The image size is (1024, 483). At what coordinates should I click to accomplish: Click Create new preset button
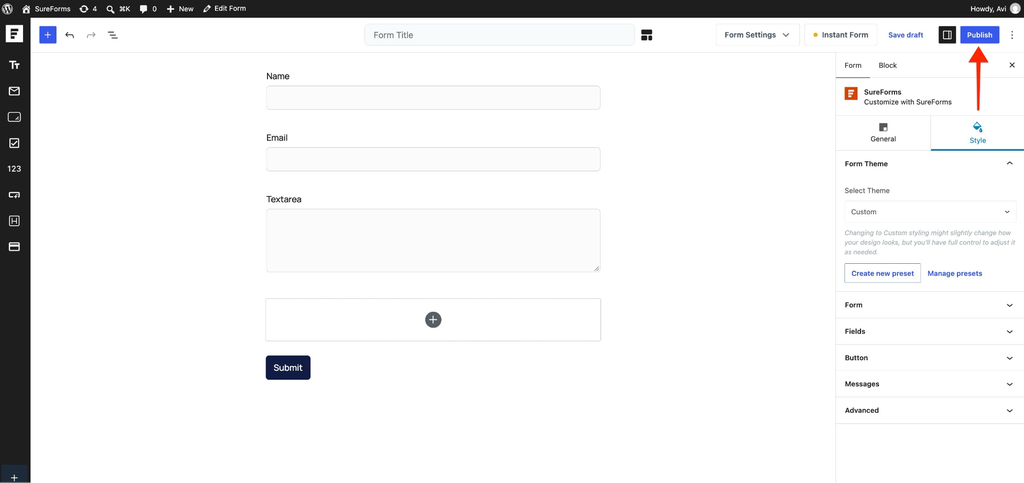(x=882, y=273)
